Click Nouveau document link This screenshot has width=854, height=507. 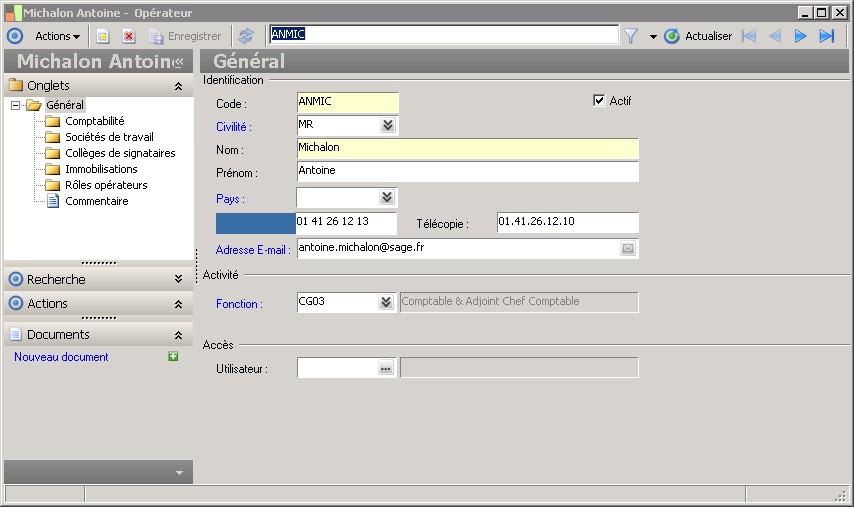[x=61, y=357]
